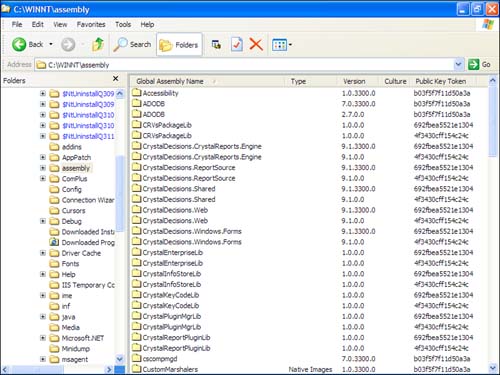Select CrystalDecisions.Windows.Forms version 9.1.3300.0 name
500x375 pixels.
pos(192,231)
